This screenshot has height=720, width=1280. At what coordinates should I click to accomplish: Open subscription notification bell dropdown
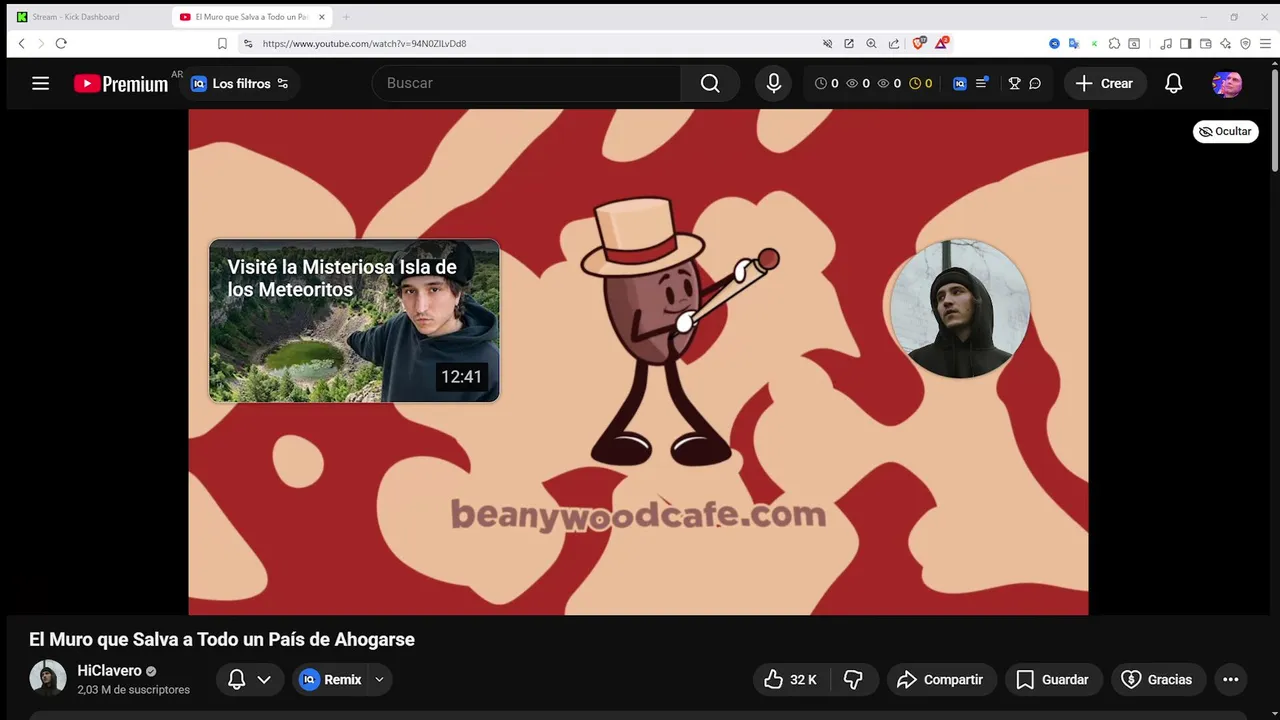(x=249, y=679)
